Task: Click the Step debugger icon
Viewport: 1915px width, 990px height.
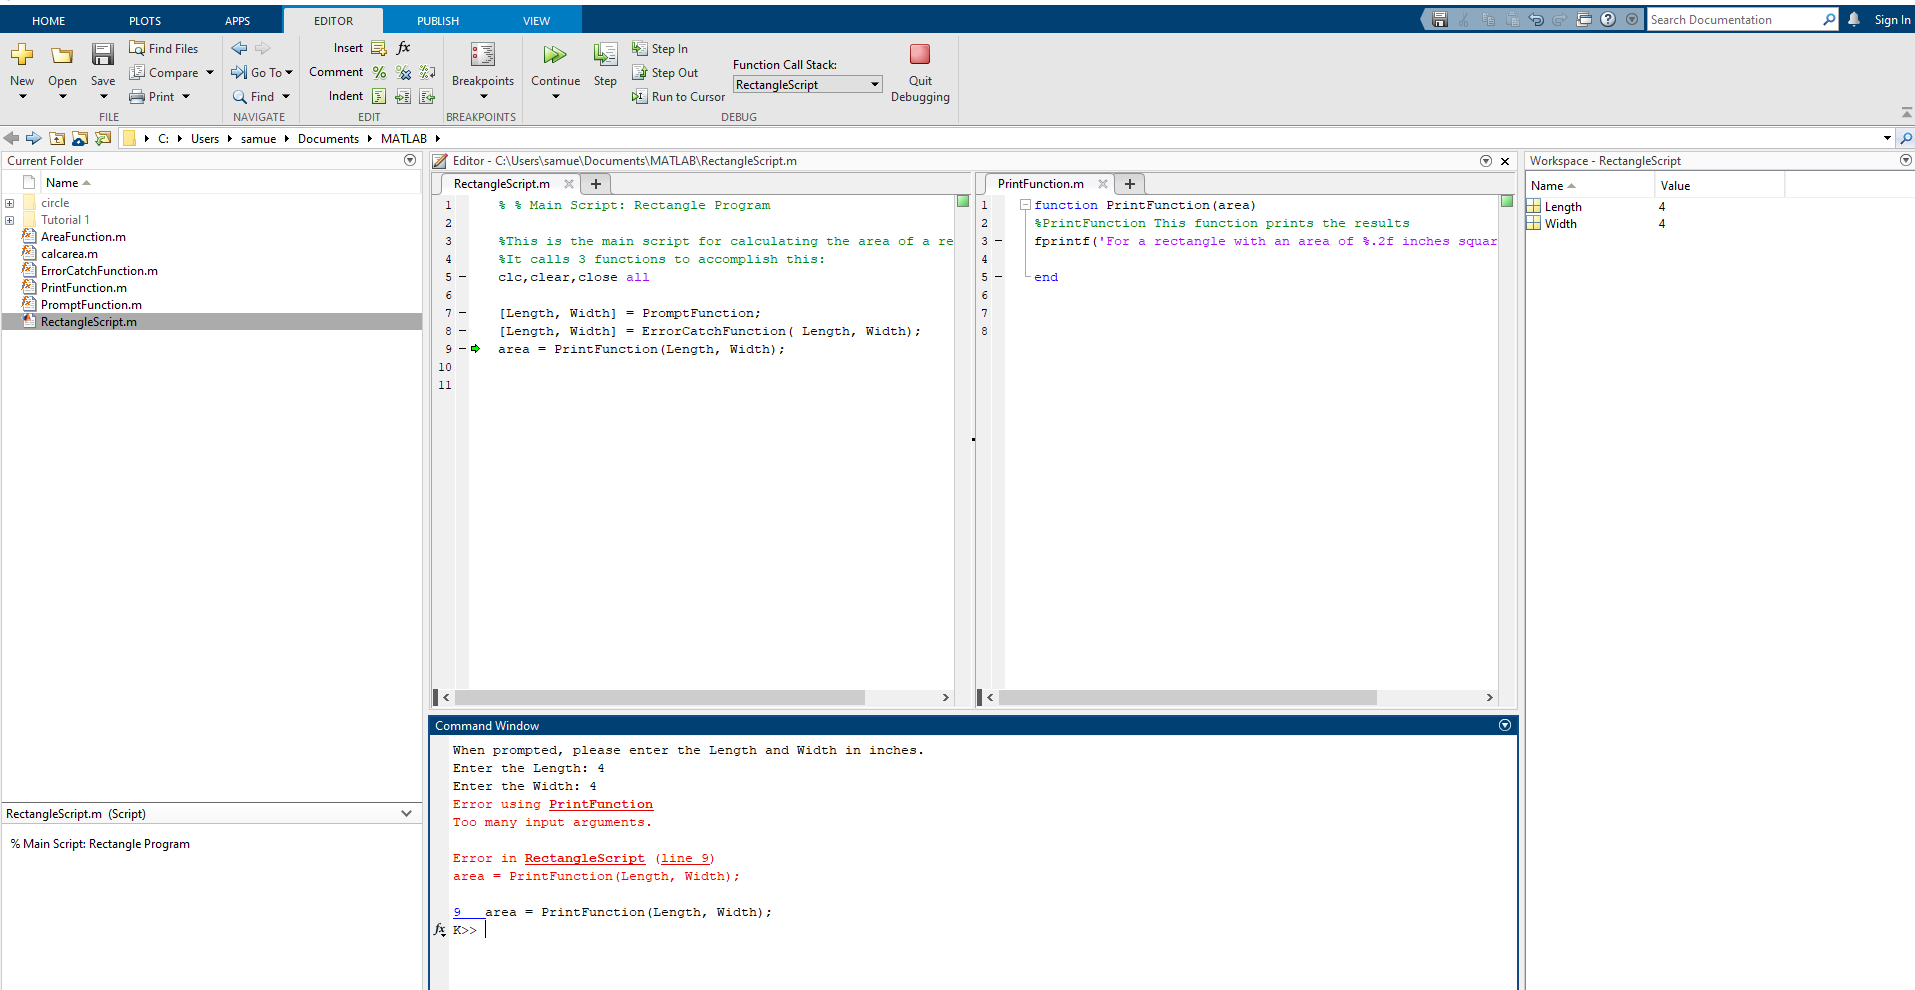Action: [x=605, y=55]
